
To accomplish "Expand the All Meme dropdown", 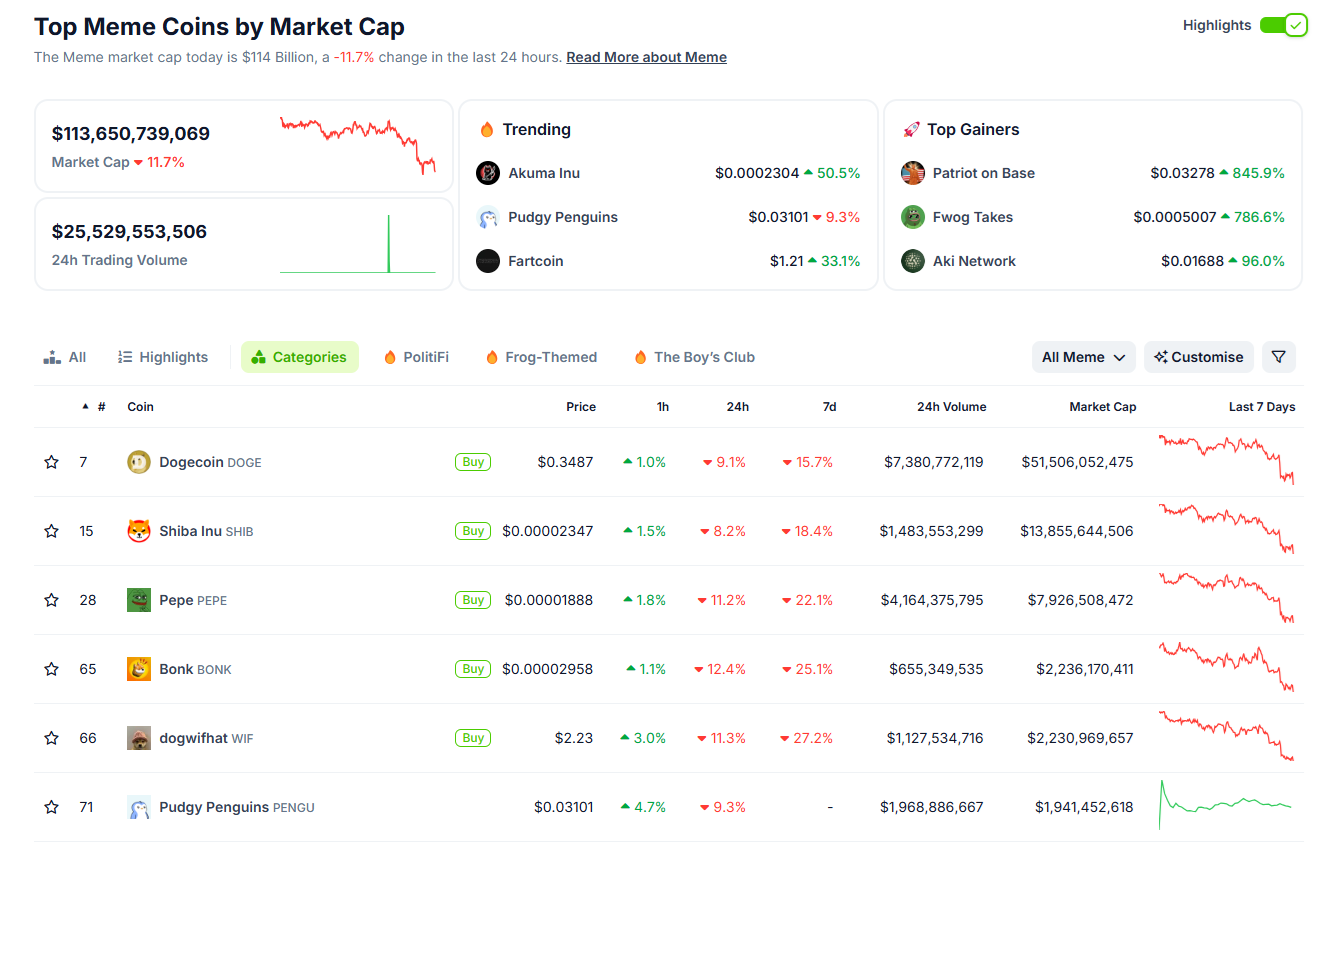I will point(1083,357).
